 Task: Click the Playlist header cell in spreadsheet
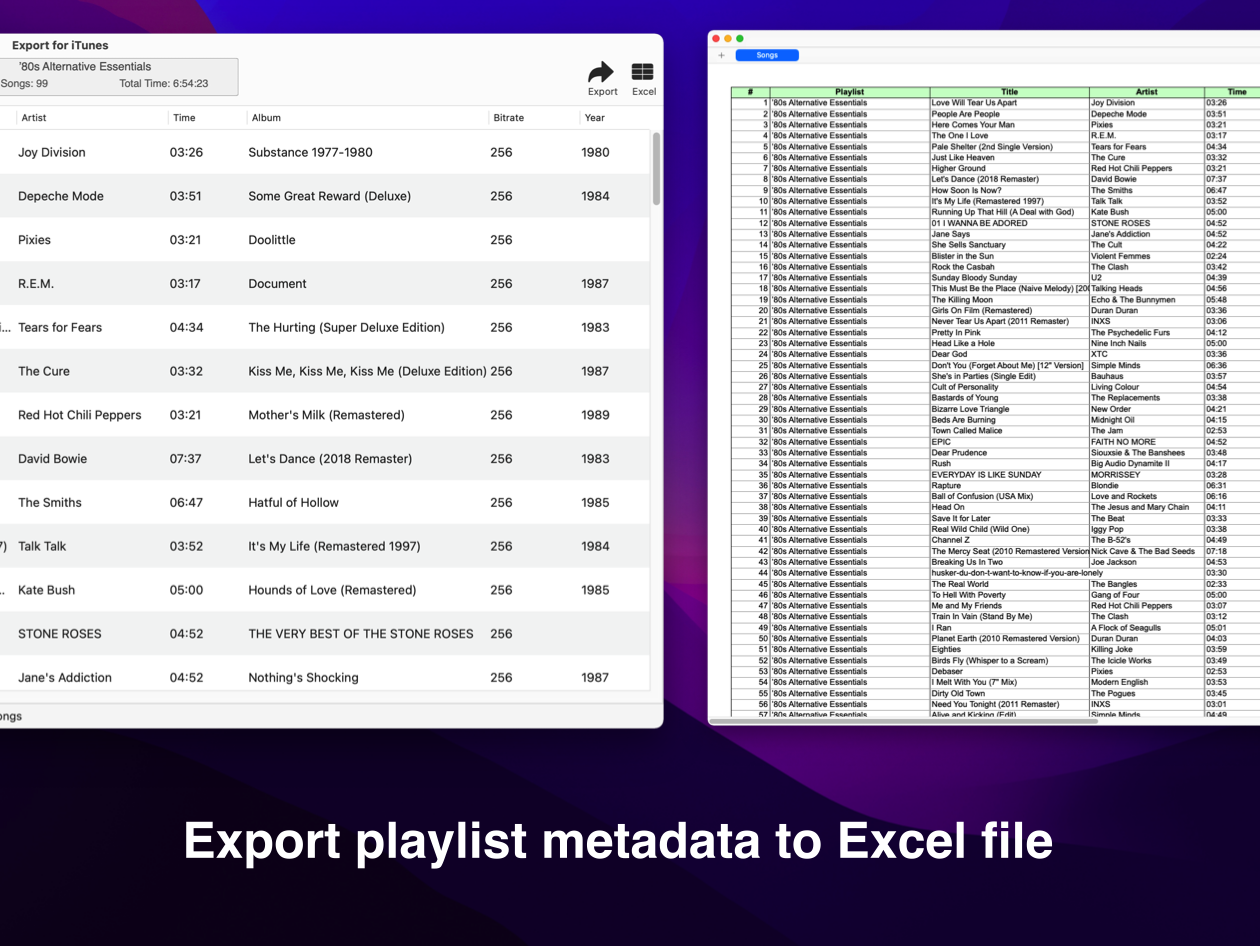[849, 92]
